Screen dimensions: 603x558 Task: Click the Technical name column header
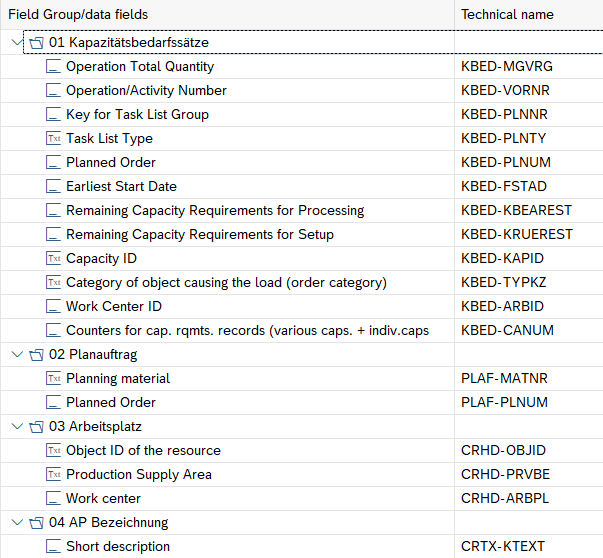pyautogui.click(x=507, y=15)
